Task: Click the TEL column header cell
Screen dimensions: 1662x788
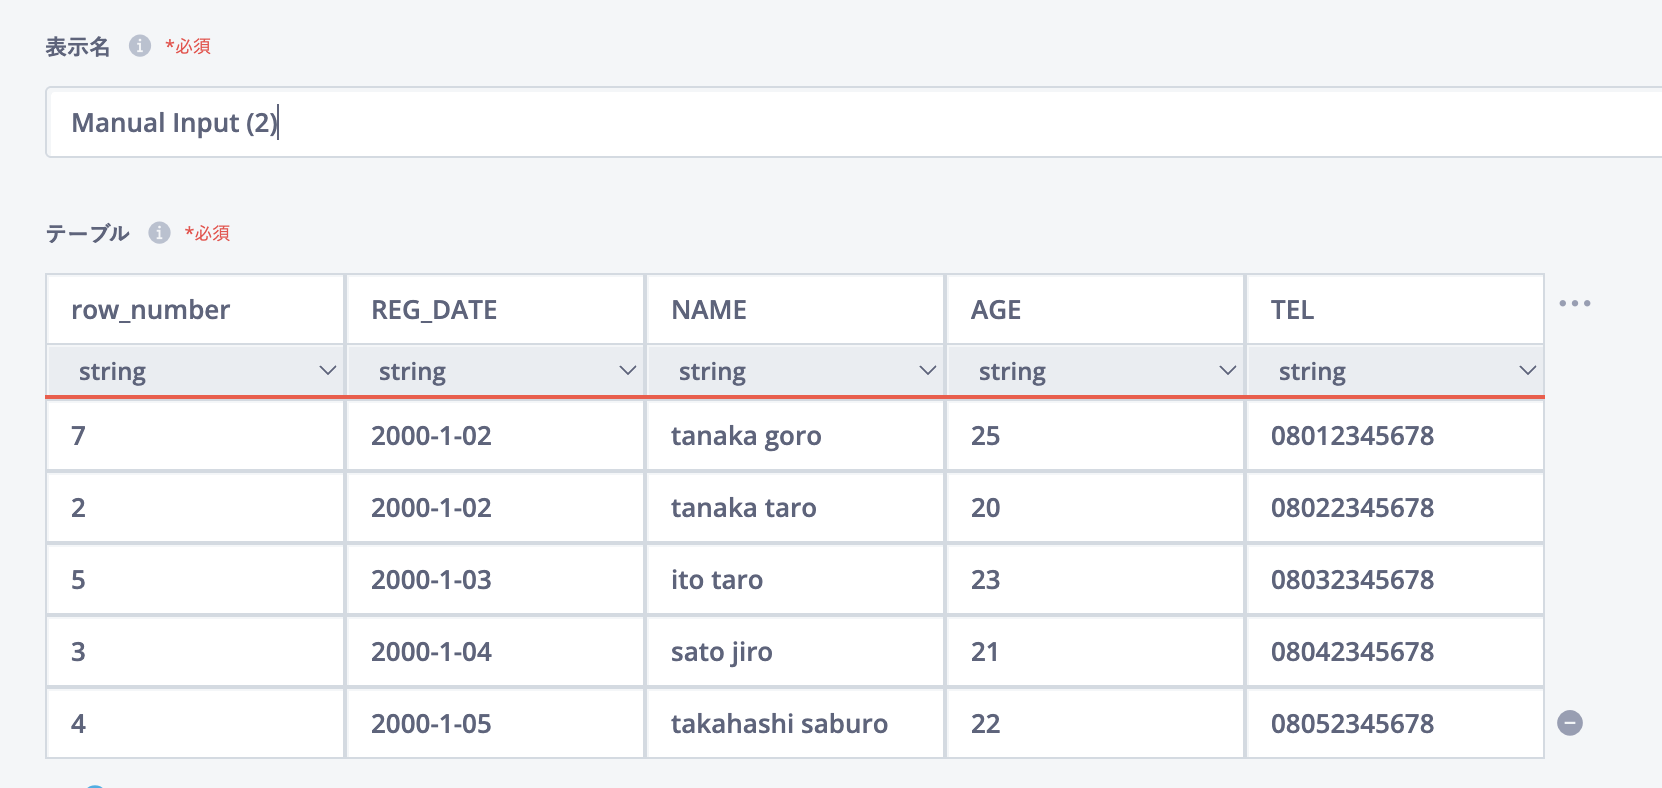Action: click(1396, 310)
